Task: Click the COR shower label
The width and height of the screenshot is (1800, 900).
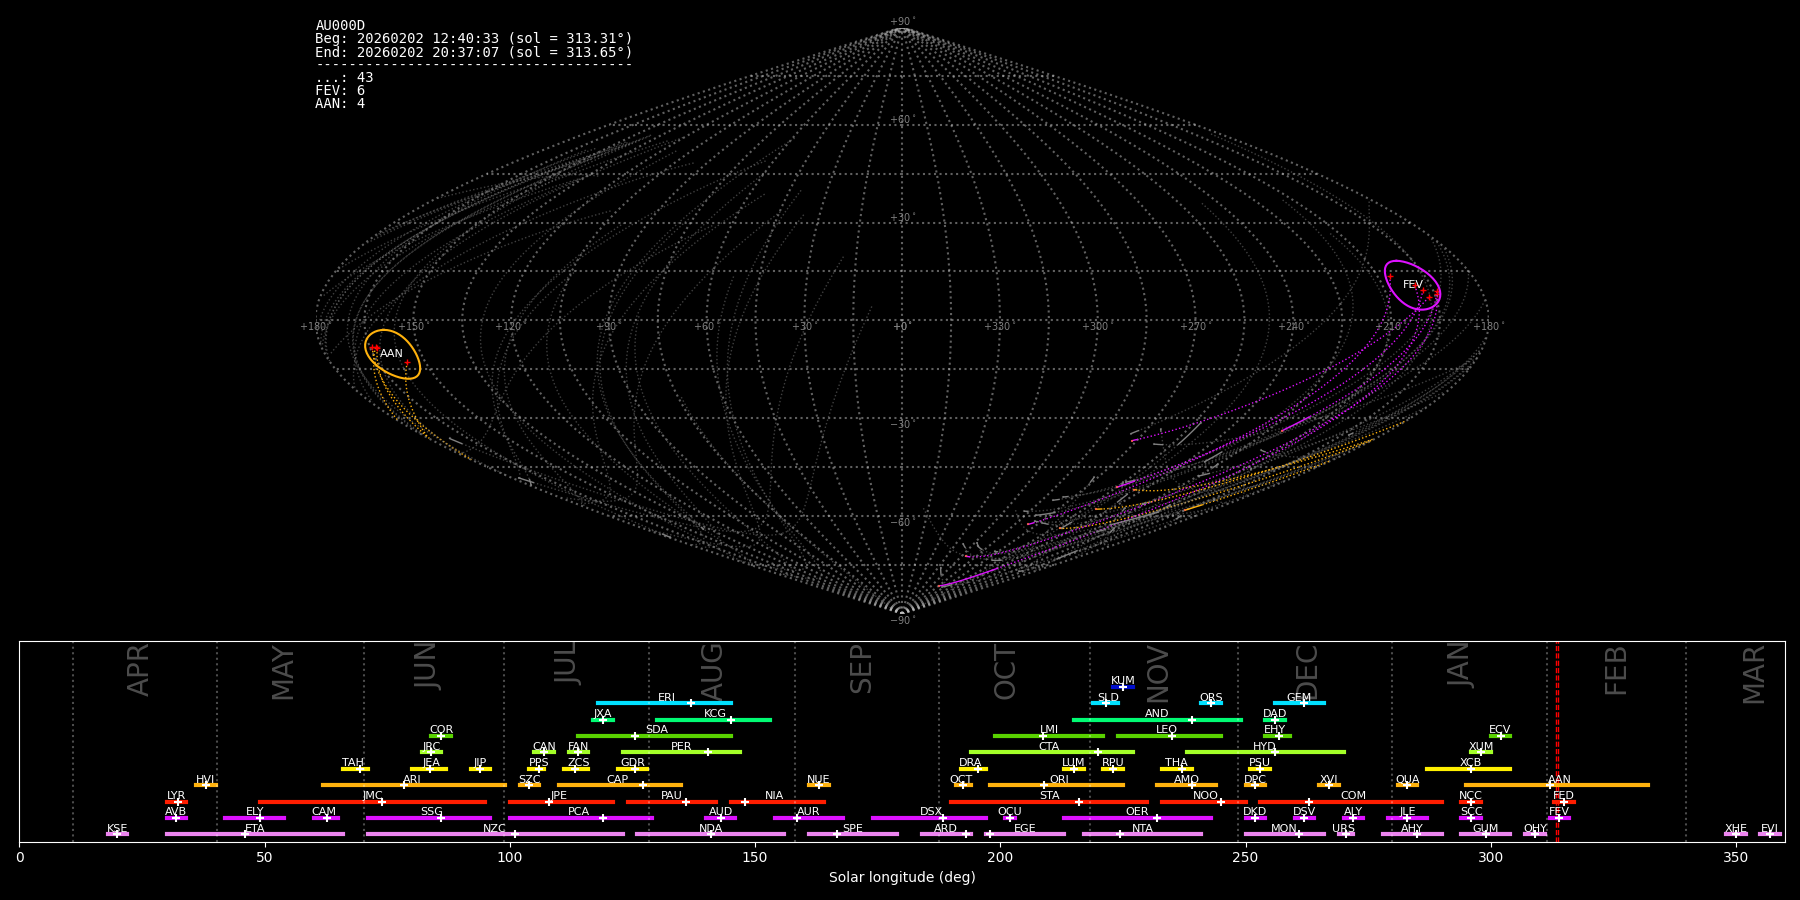Action: 441,730
